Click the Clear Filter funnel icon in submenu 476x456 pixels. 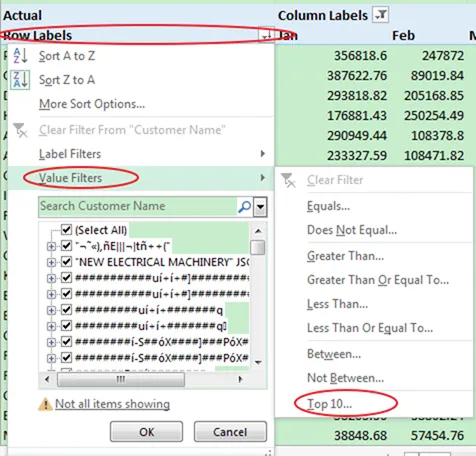(x=288, y=180)
